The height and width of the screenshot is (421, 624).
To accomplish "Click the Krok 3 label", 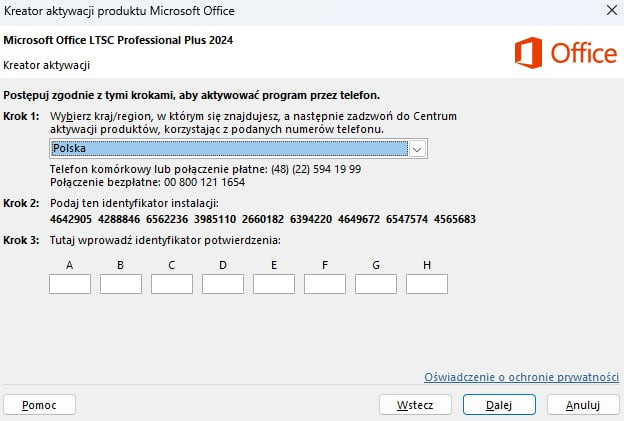I will (x=21, y=240).
